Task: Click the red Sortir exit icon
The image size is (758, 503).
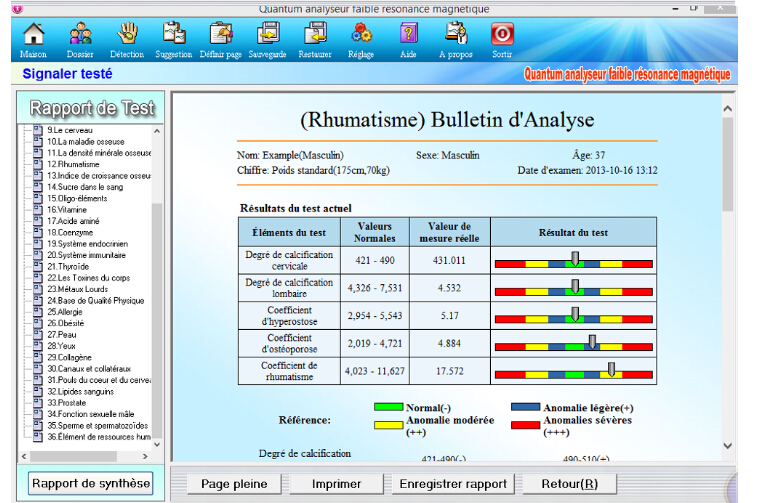Action: tap(502, 40)
